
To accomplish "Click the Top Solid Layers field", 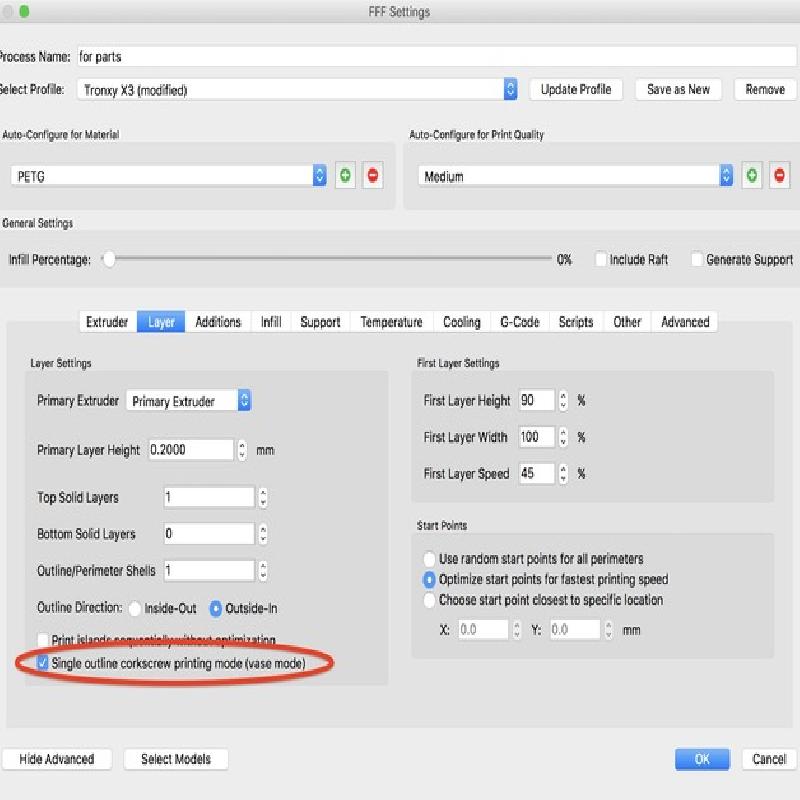I will (x=209, y=497).
